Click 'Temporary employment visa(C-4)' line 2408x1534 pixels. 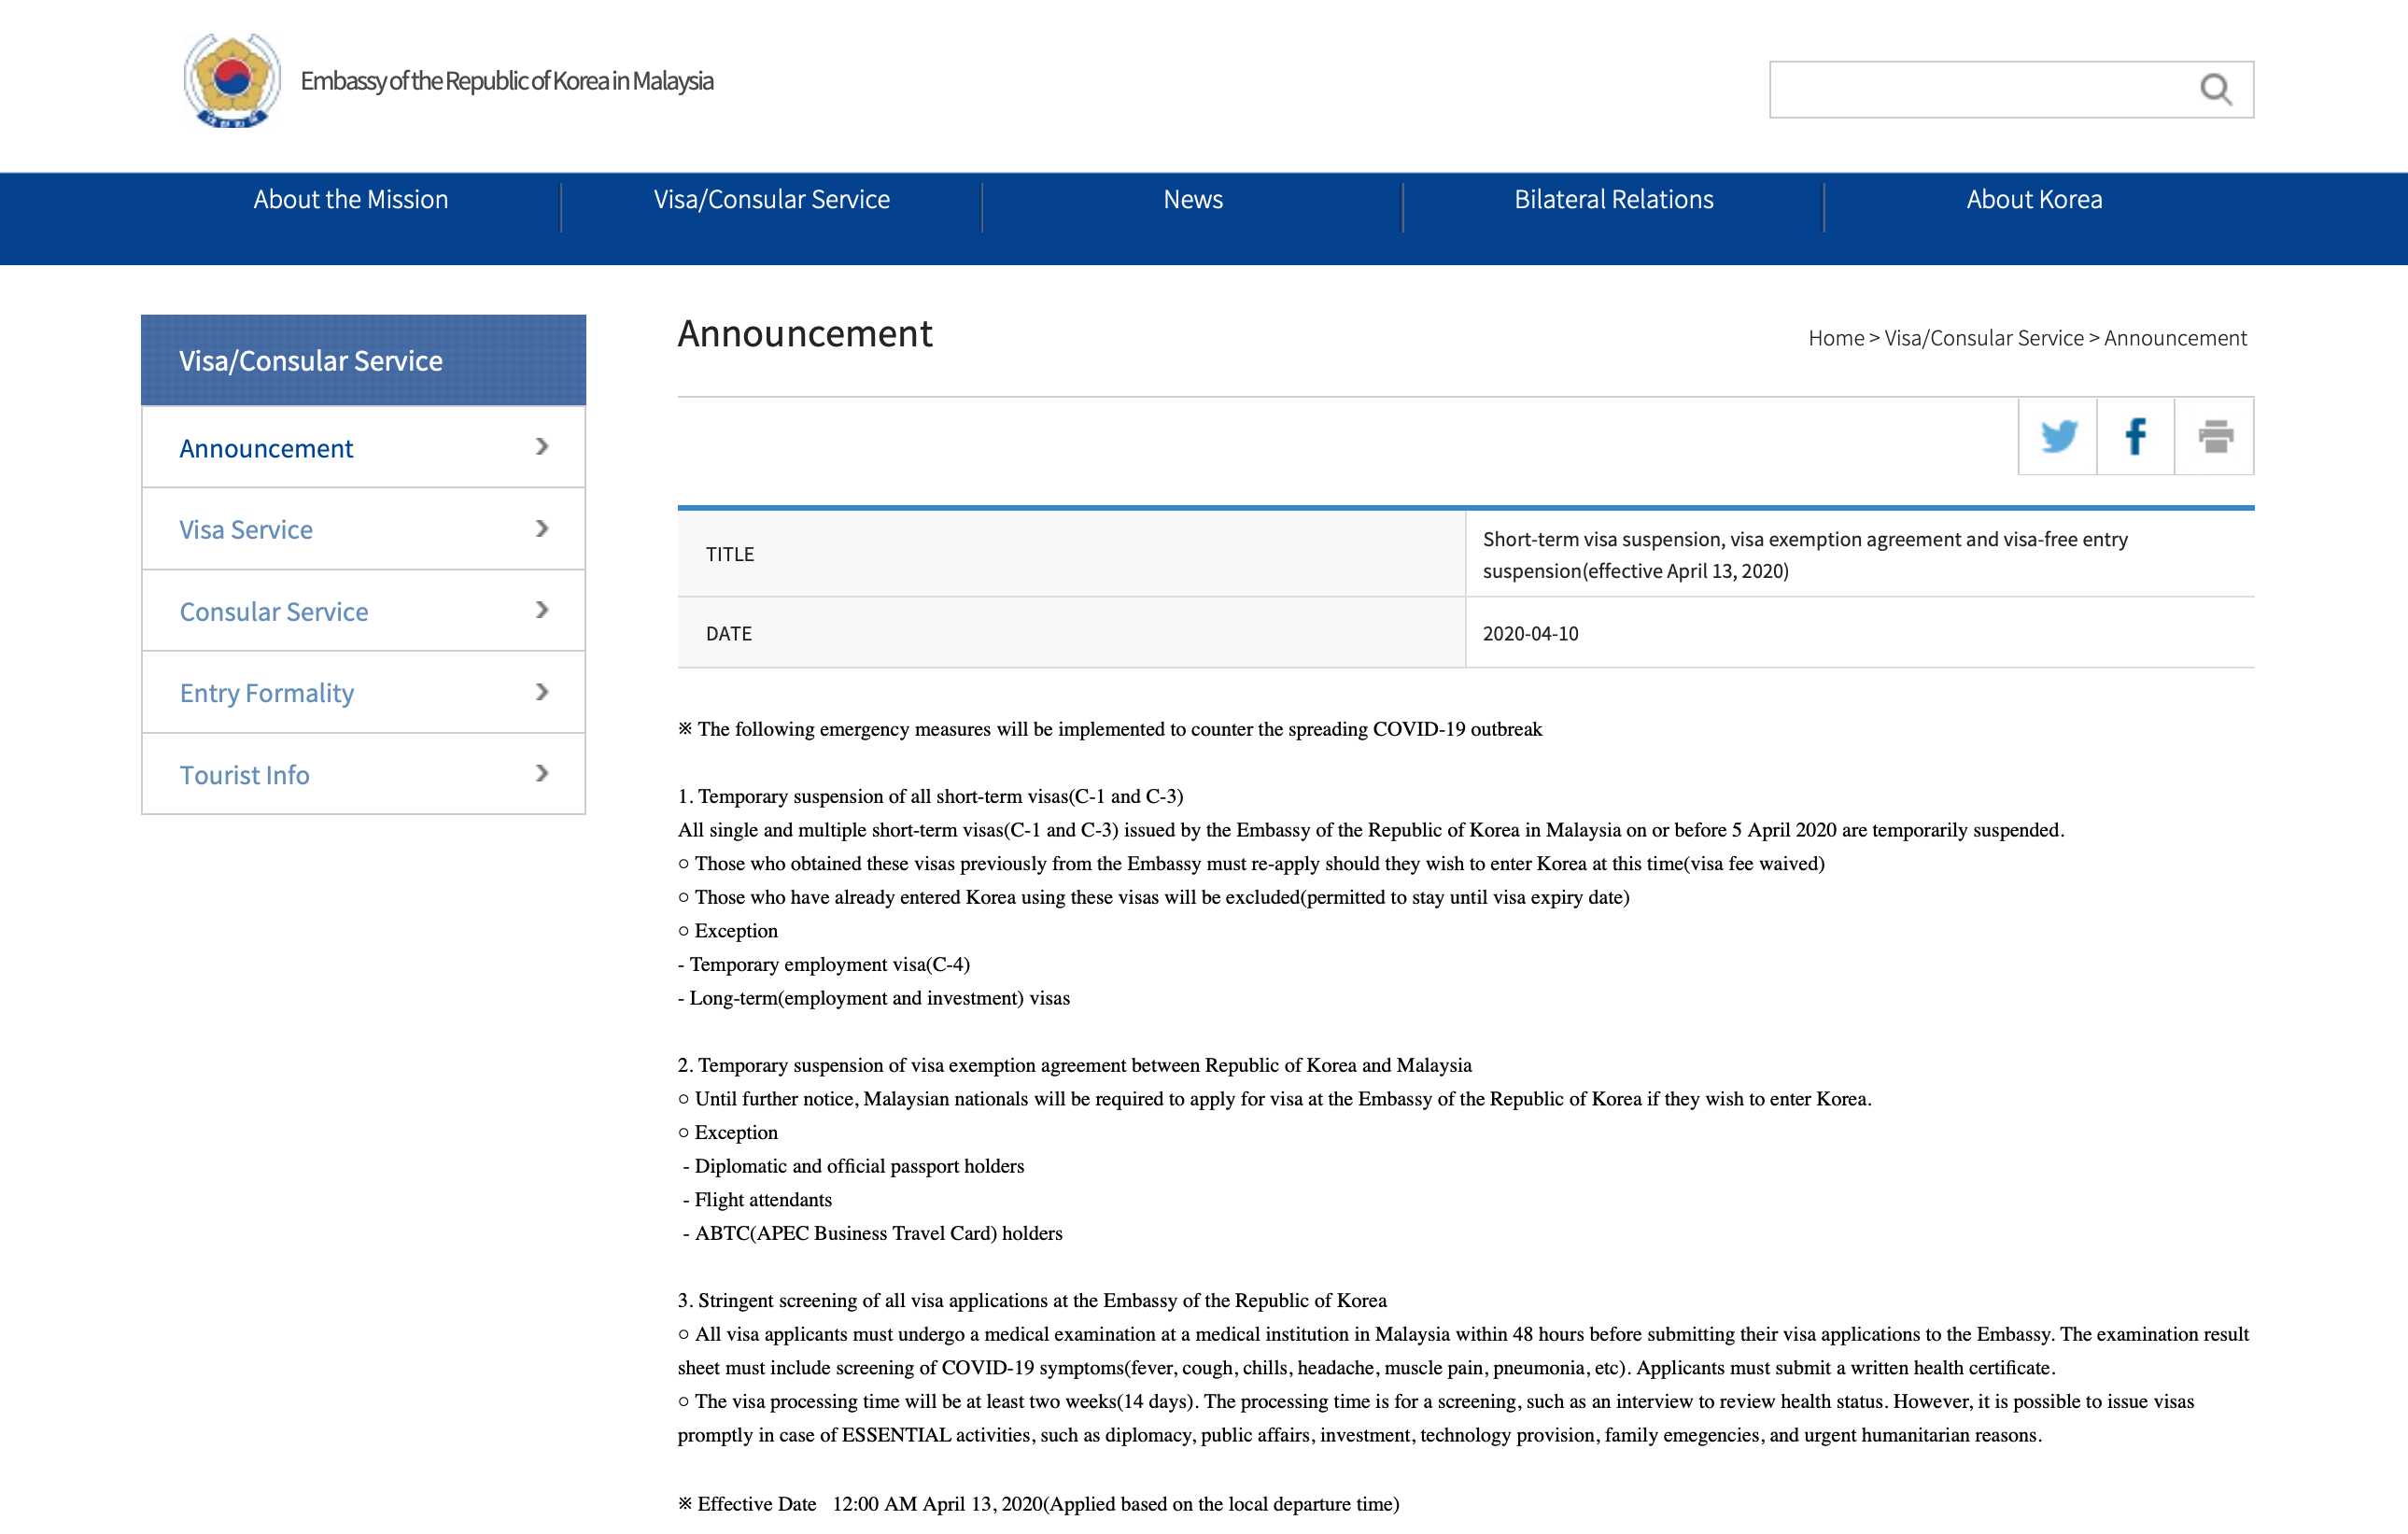click(x=824, y=964)
